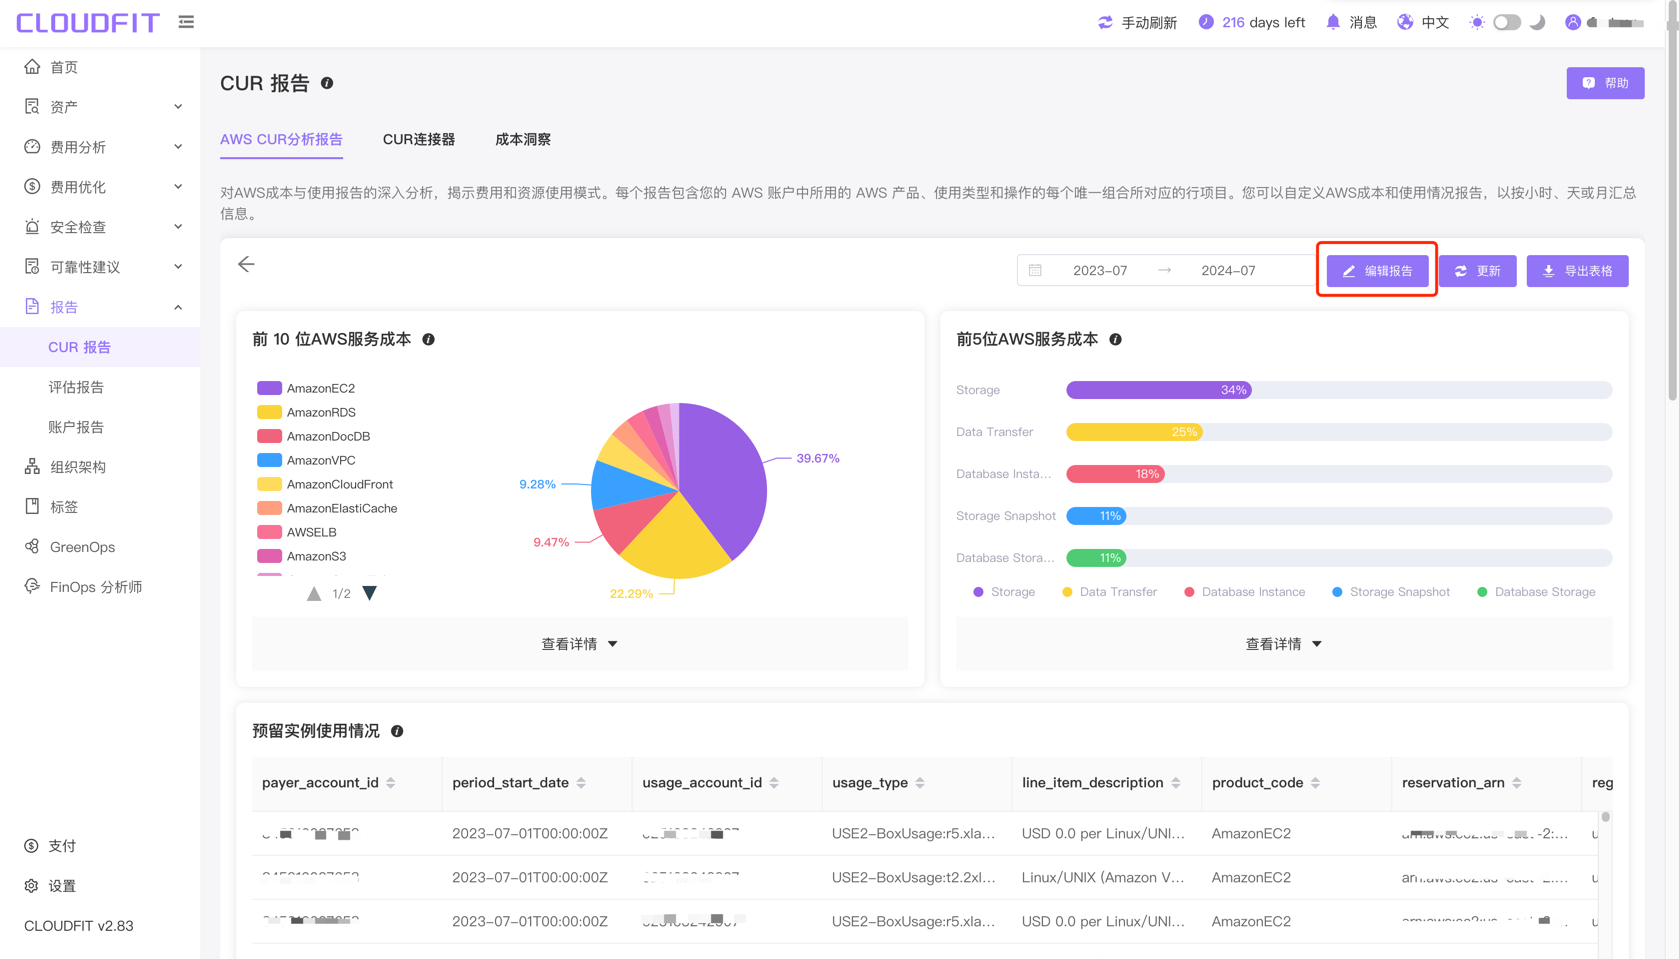Open 评估报告 in sidebar
Viewport: 1679px width, 959px height.
point(100,387)
